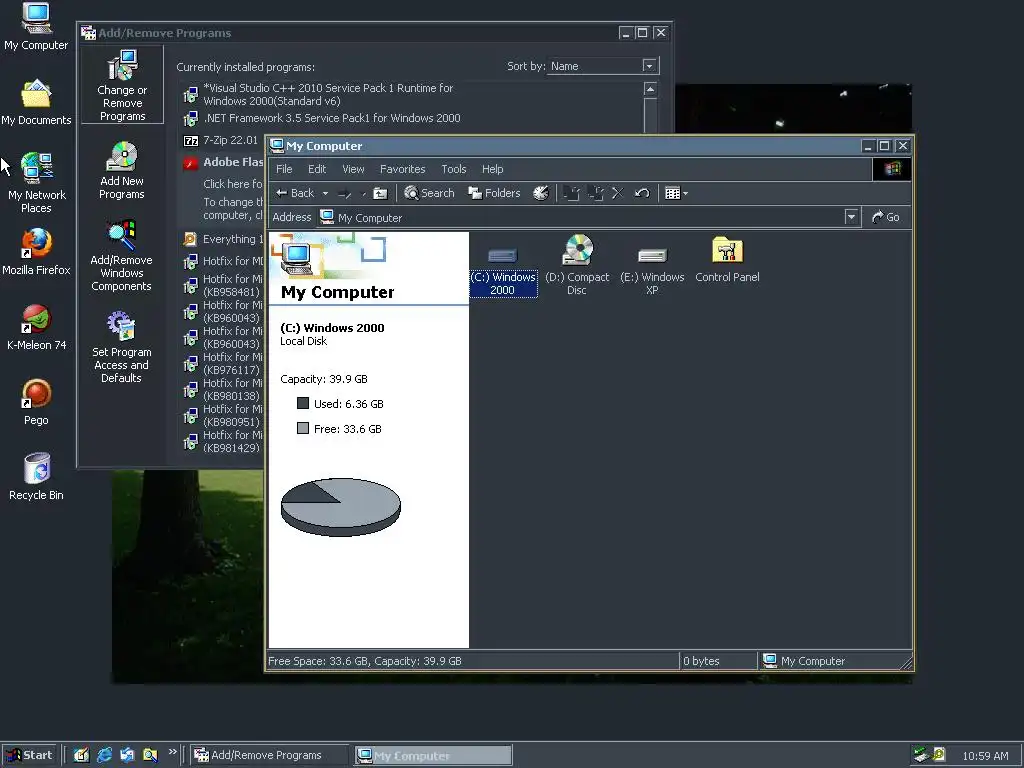Open the Tools menu
The width and height of the screenshot is (1024, 768).
(x=454, y=169)
